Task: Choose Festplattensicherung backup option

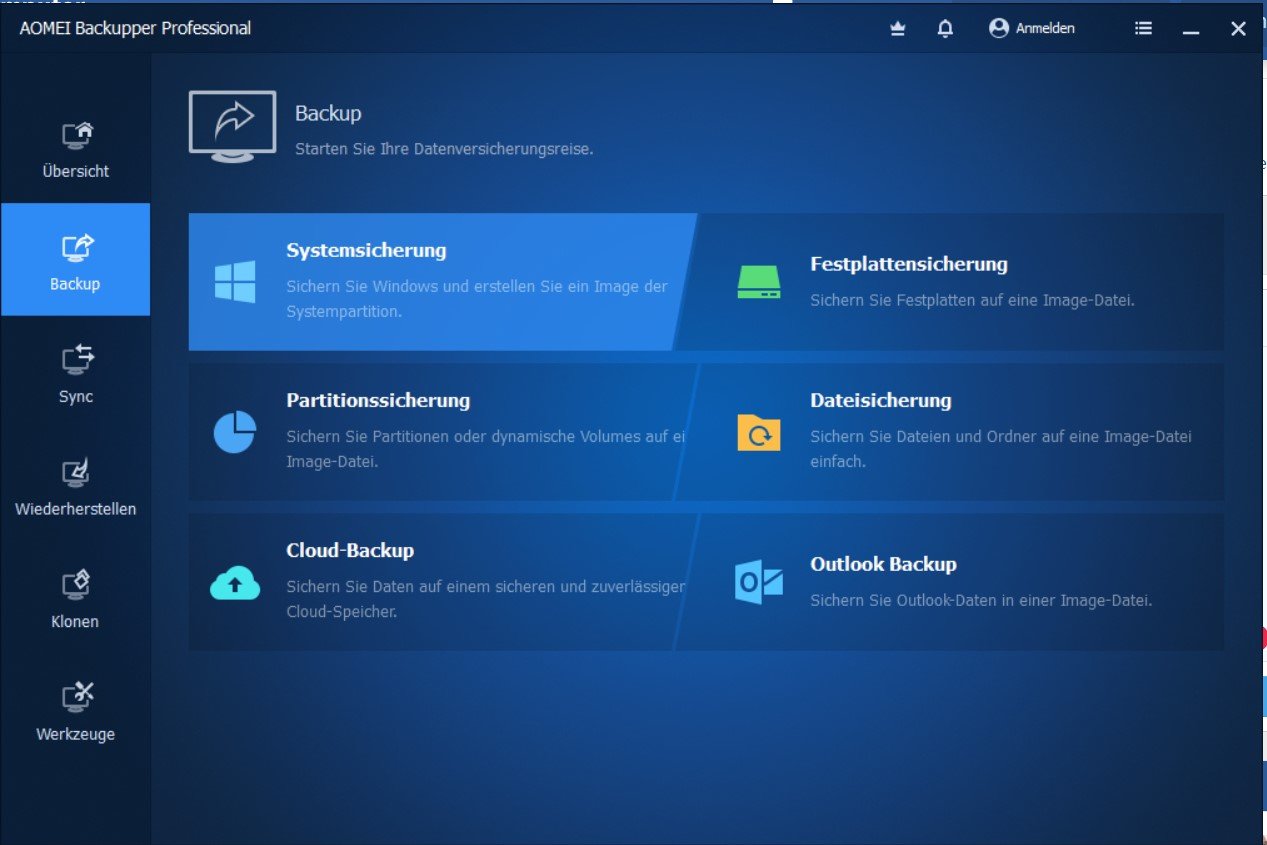Action: pos(950,281)
